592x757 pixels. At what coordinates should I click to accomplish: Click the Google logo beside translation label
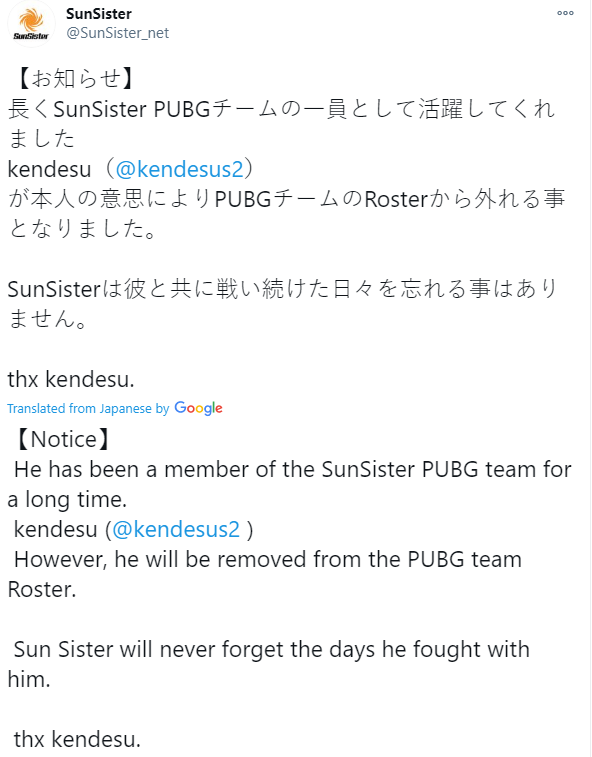198,408
